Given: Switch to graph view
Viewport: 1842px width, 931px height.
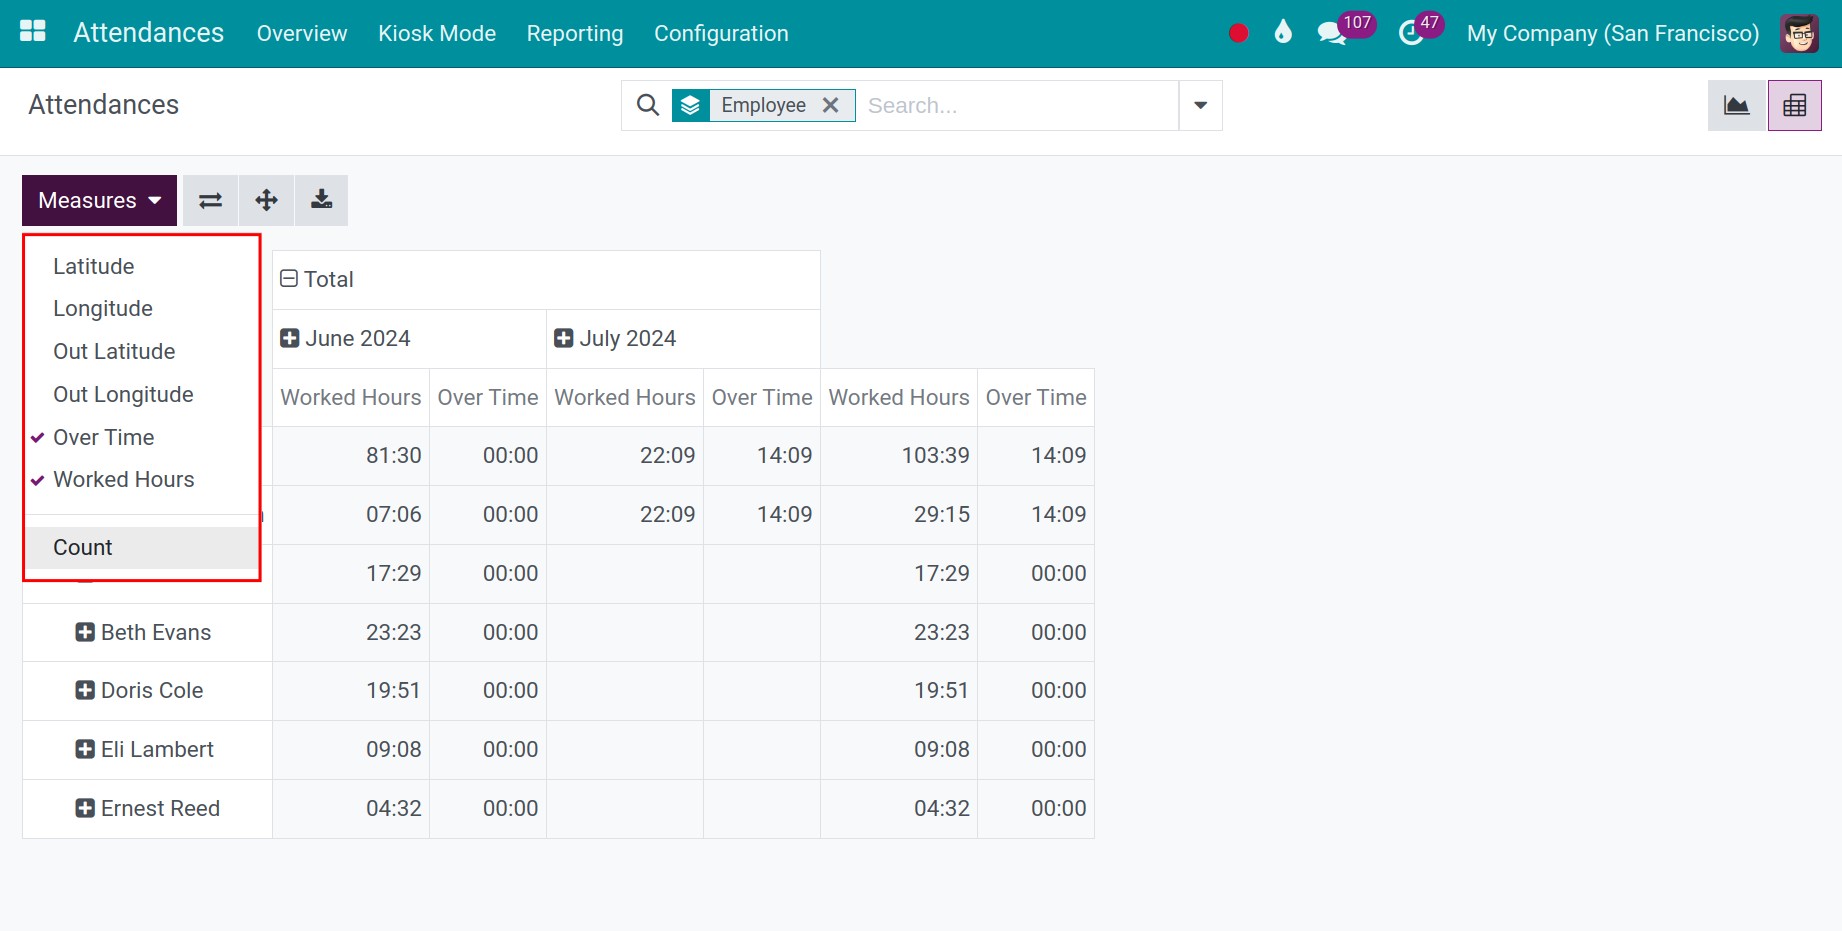Looking at the screenshot, I should click(x=1737, y=105).
